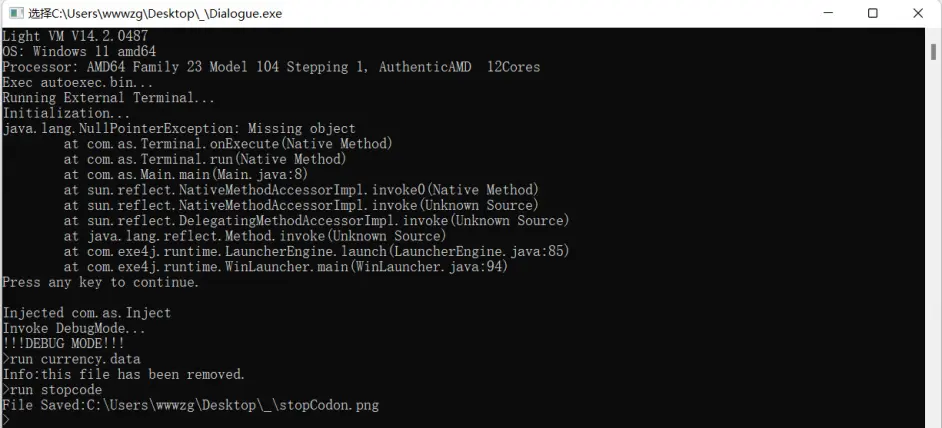Screen dimensions: 942x428
Task: Click the 'Terminal.onExecute' stack trace line
Action: (228, 144)
